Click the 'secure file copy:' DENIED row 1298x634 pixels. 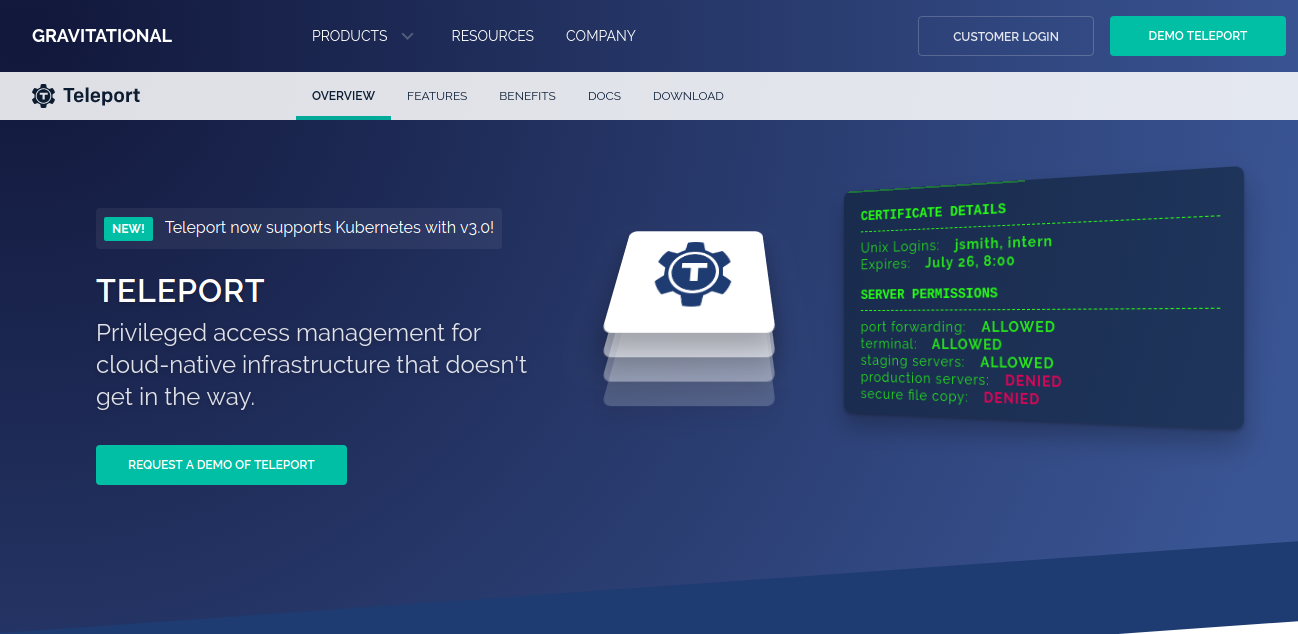click(950, 397)
